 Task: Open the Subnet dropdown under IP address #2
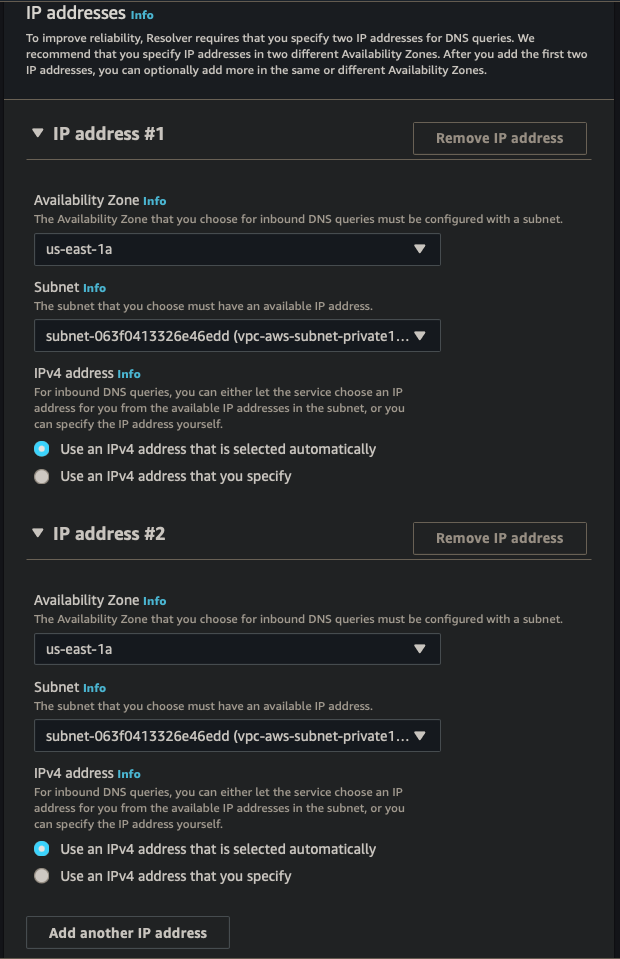pos(237,735)
